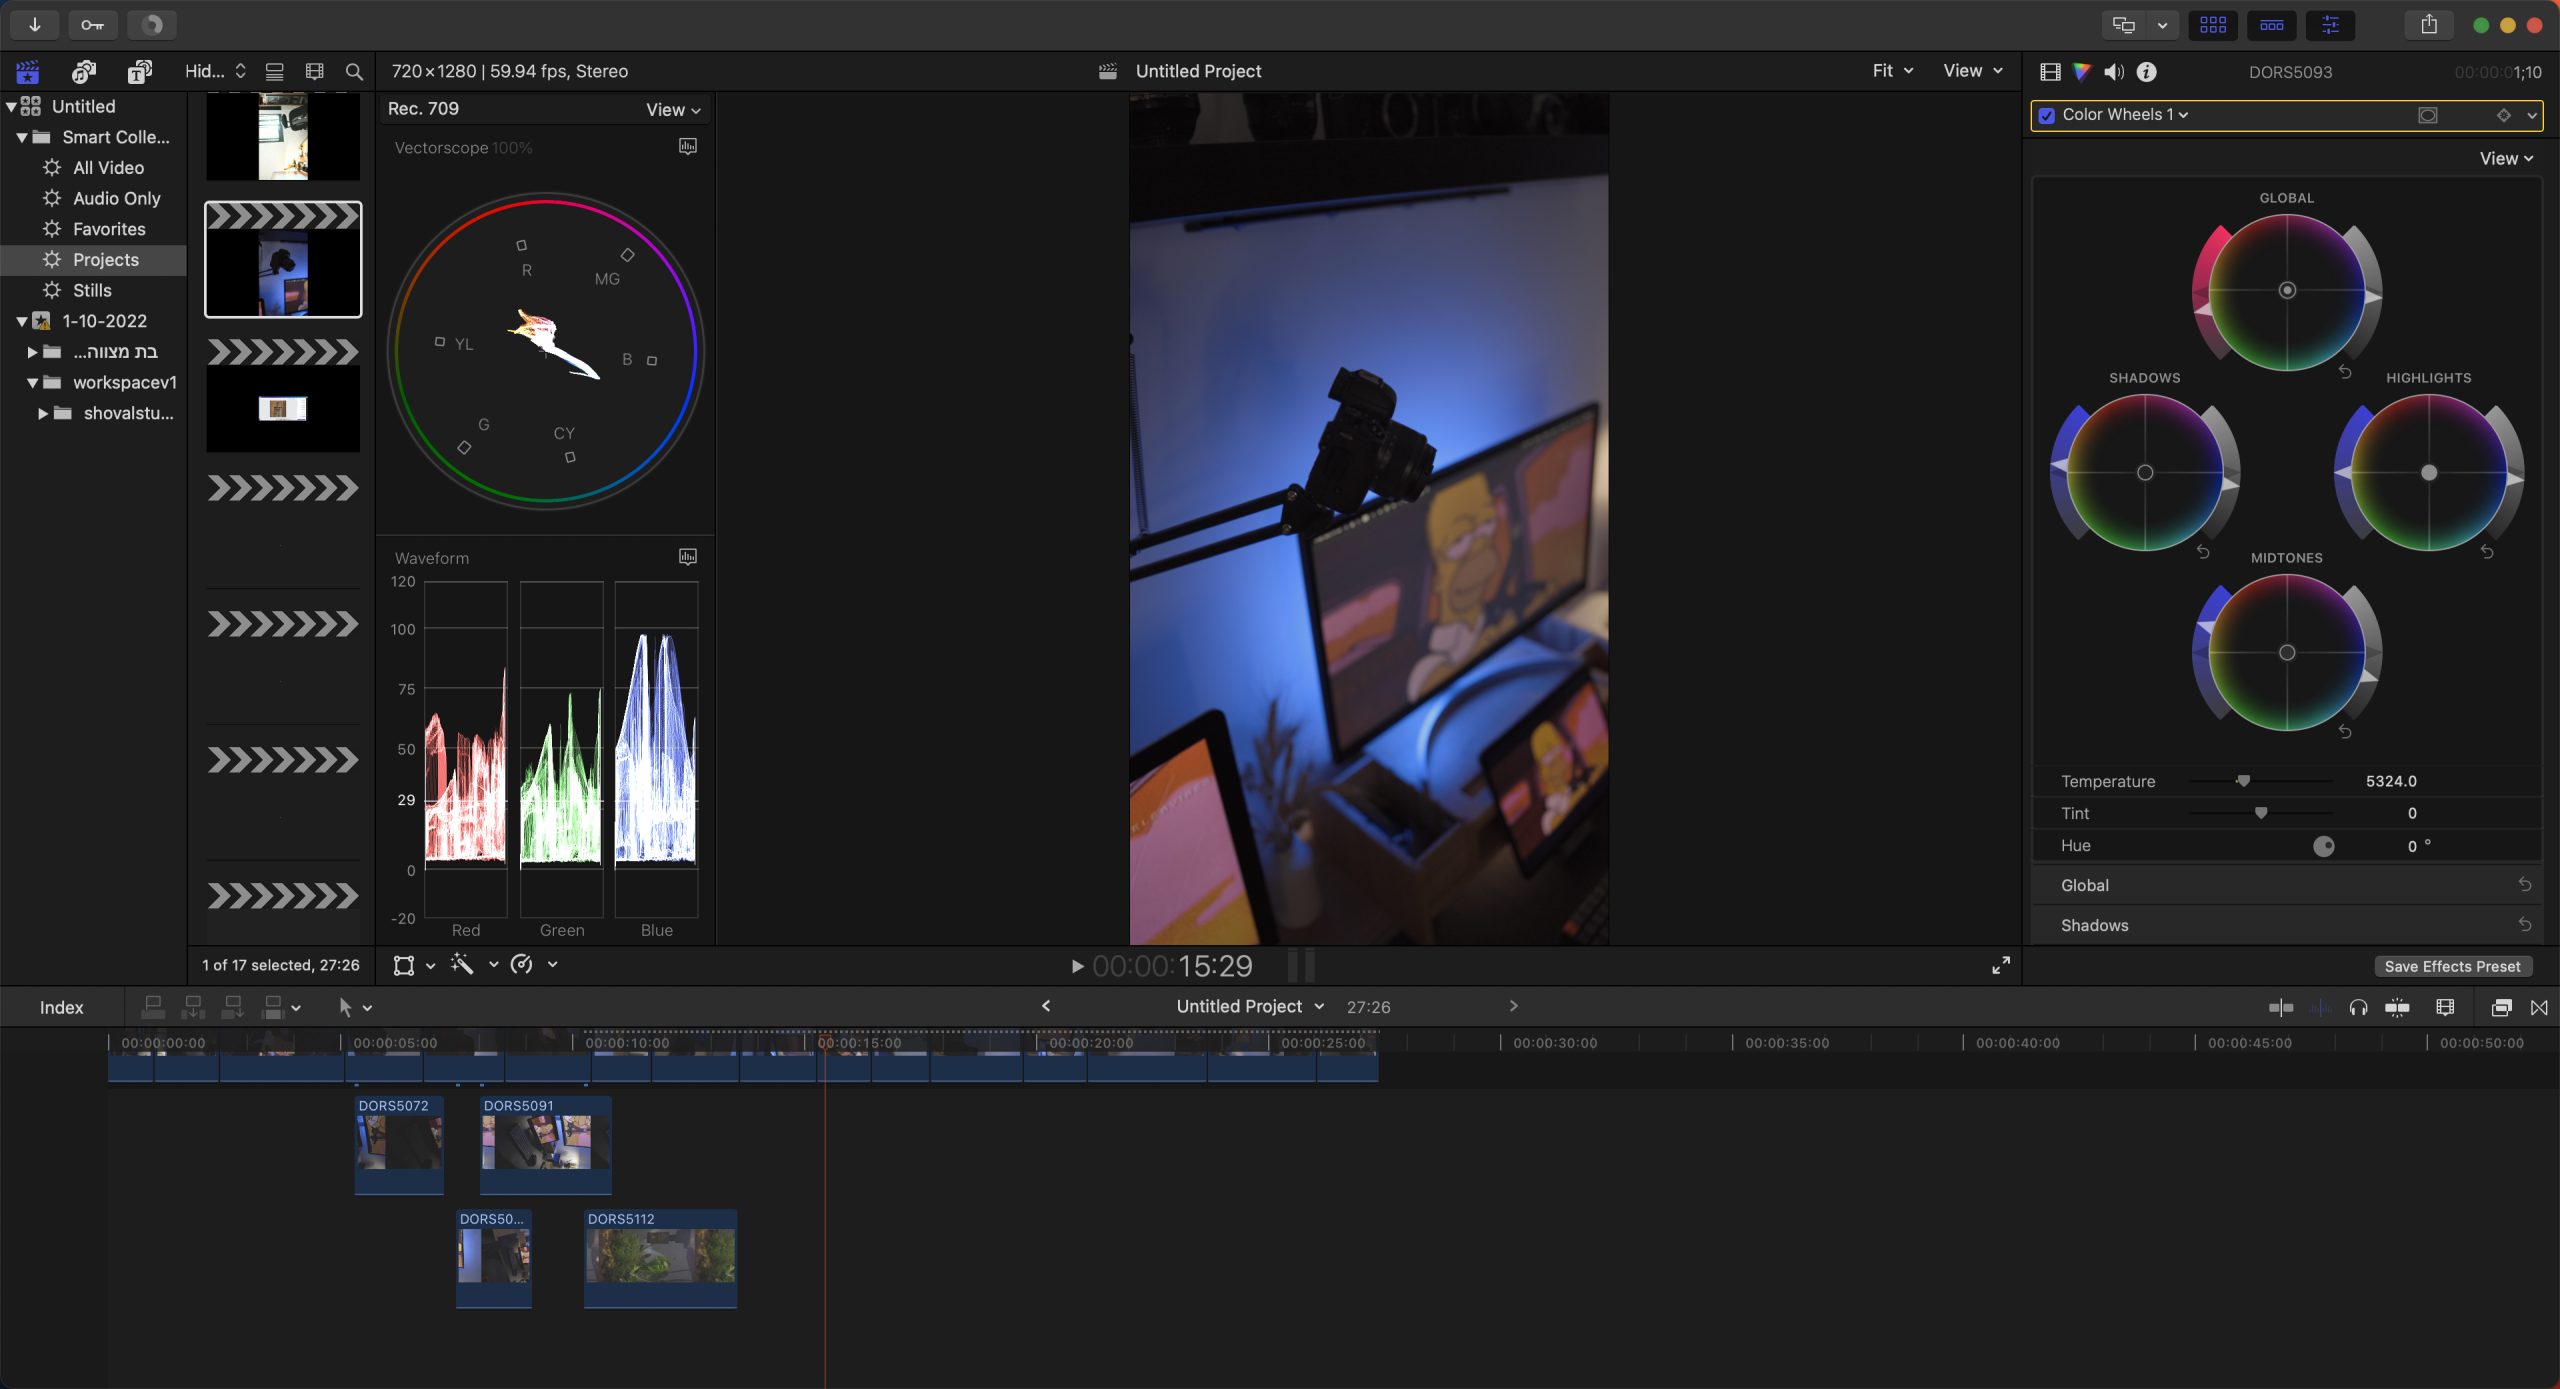Click the transform tool icon
Viewport: 2560px width, 1389px height.
tap(404, 965)
